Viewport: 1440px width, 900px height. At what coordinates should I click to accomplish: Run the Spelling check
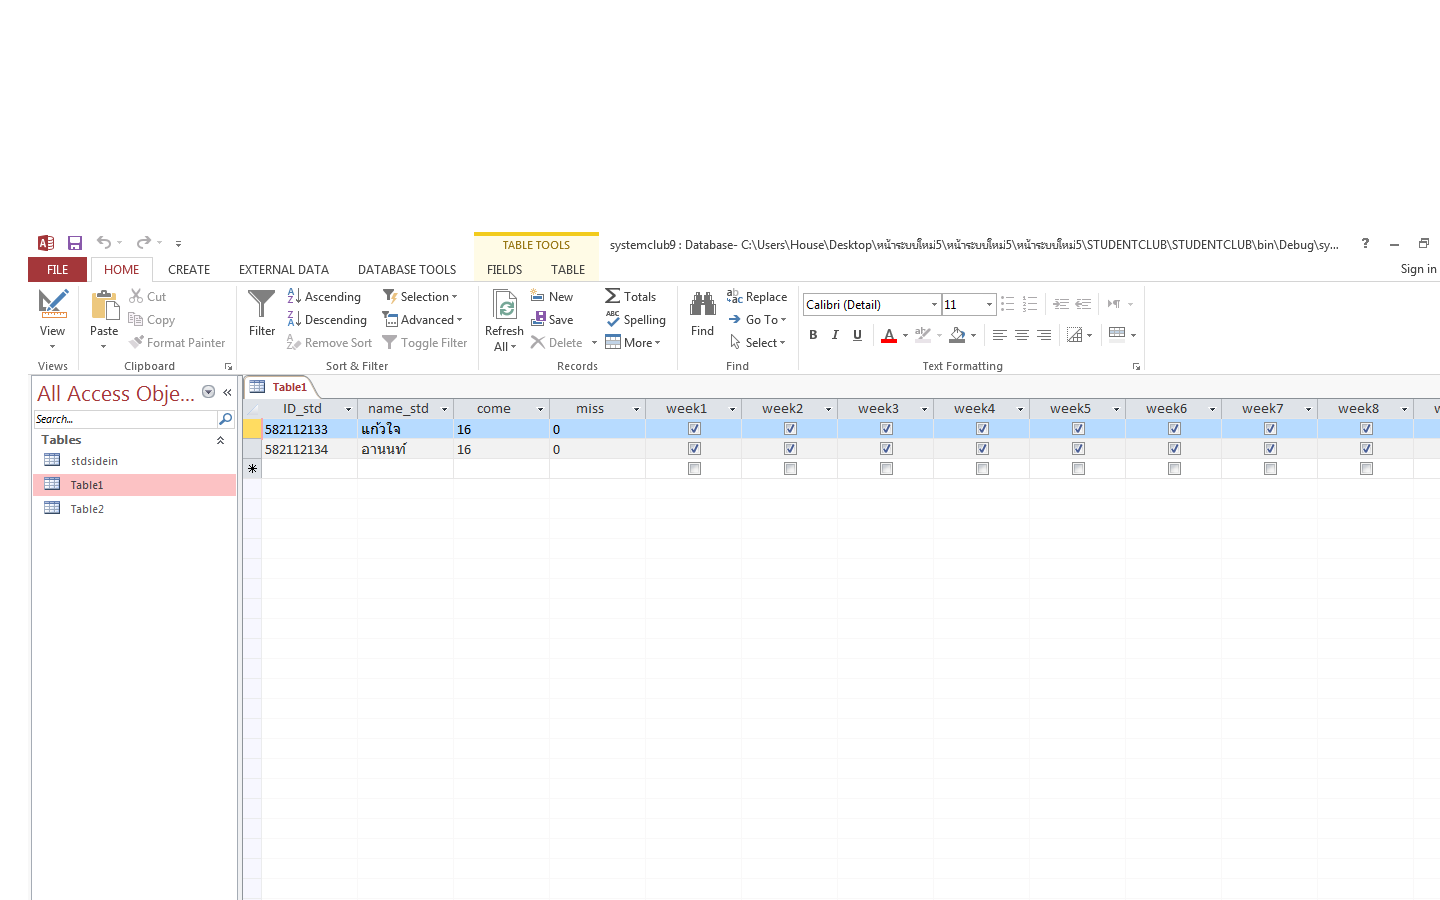[x=636, y=320]
